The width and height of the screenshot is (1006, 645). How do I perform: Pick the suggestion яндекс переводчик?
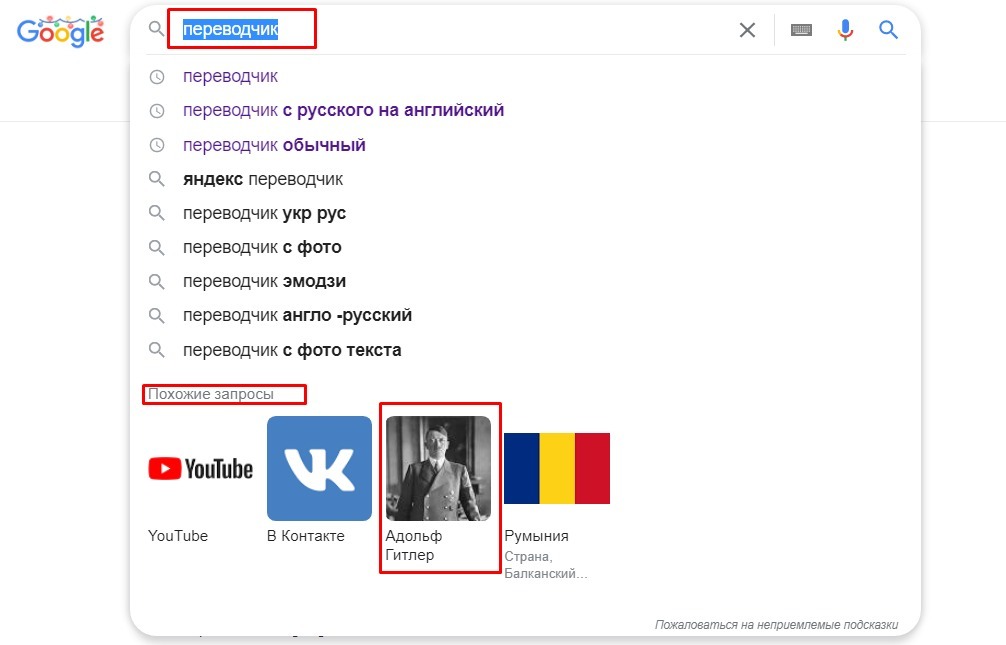point(262,179)
